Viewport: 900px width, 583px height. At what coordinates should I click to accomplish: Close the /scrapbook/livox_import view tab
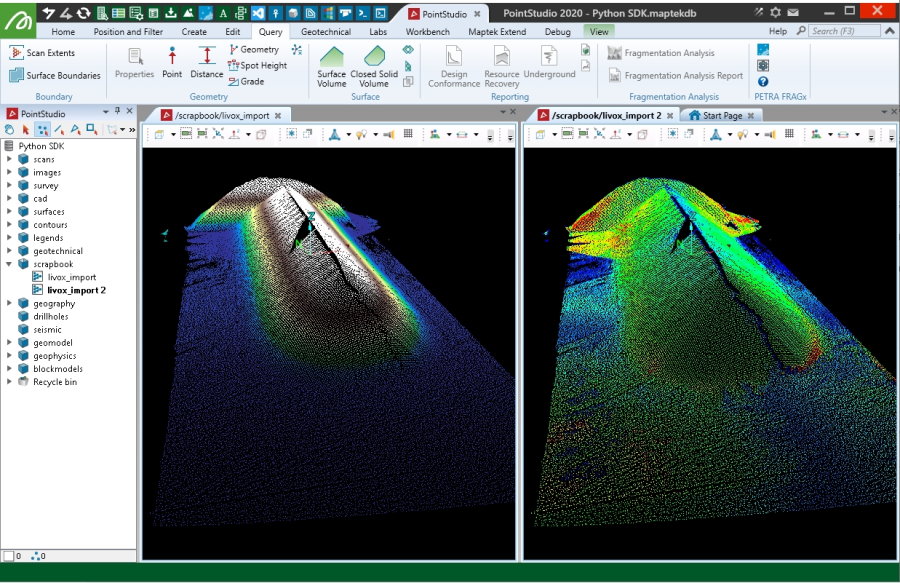(278, 115)
